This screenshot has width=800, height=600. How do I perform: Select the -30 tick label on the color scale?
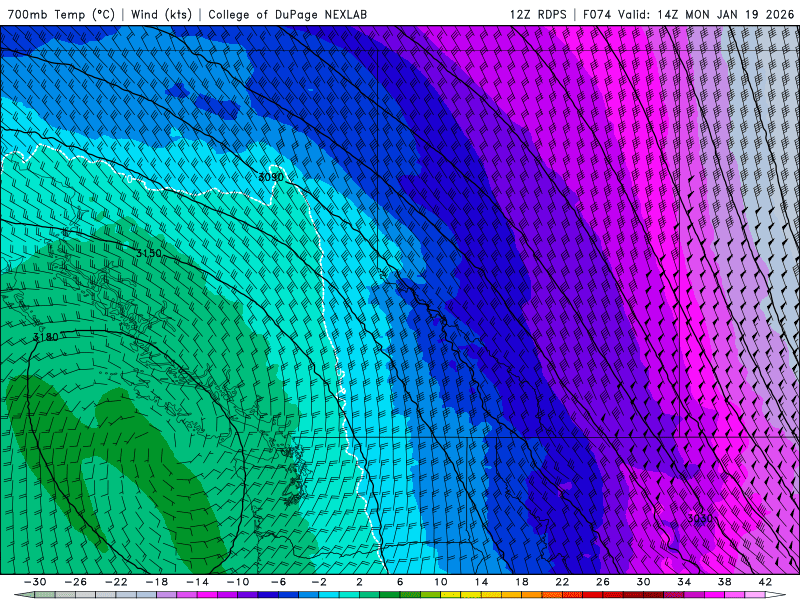pyautogui.click(x=35, y=582)
